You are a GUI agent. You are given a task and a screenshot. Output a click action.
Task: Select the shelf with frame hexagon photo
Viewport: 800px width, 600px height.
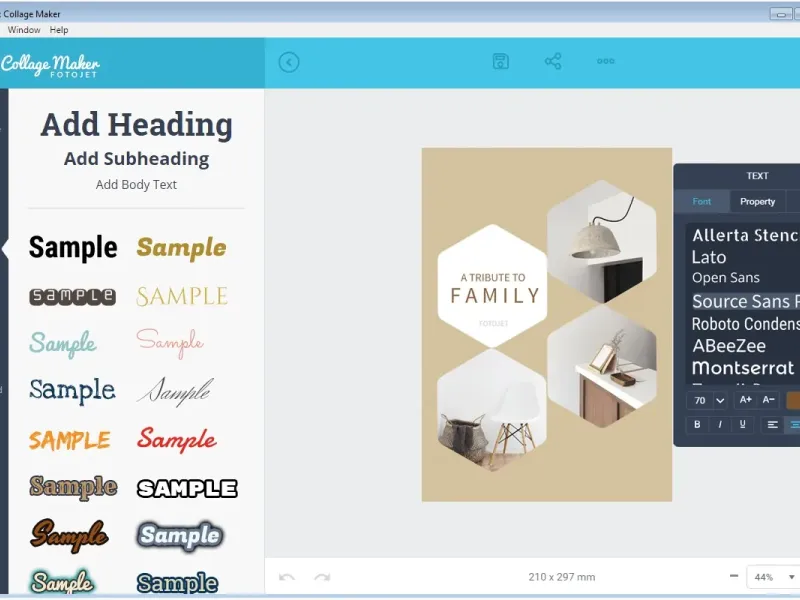pos(602,366)
